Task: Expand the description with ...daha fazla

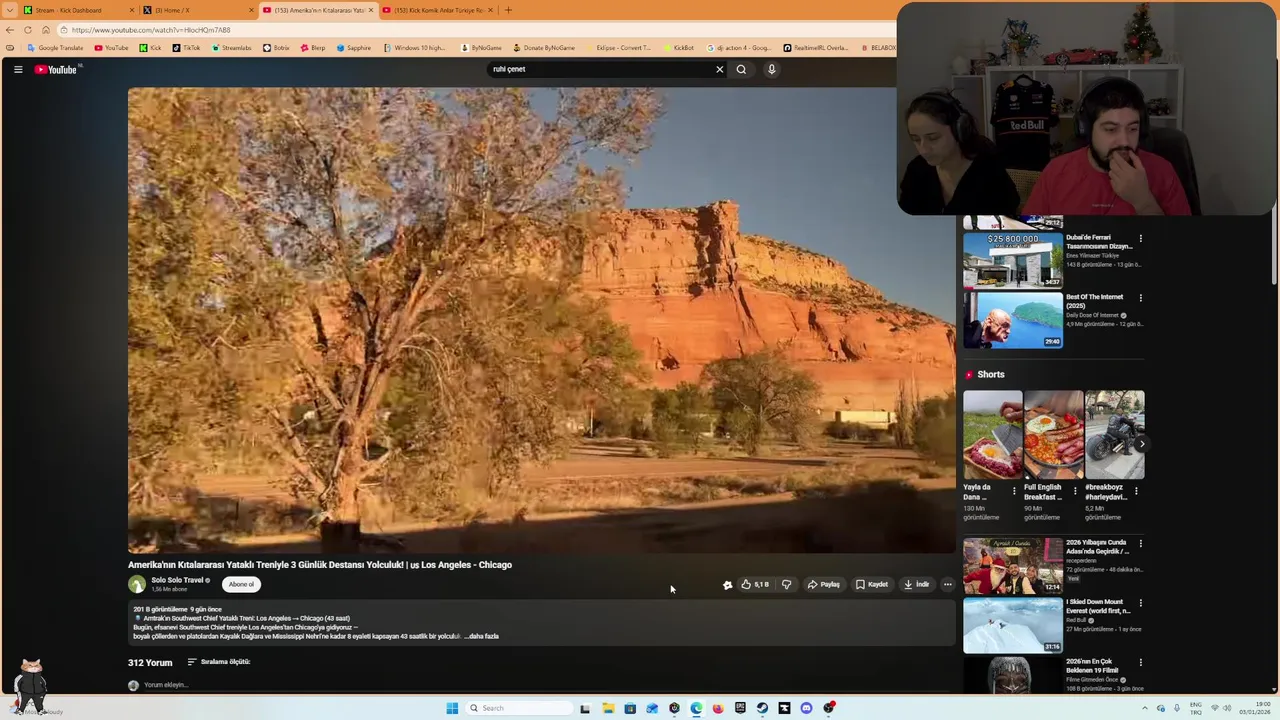Action: pyautogui.click(x=482, y=636)
